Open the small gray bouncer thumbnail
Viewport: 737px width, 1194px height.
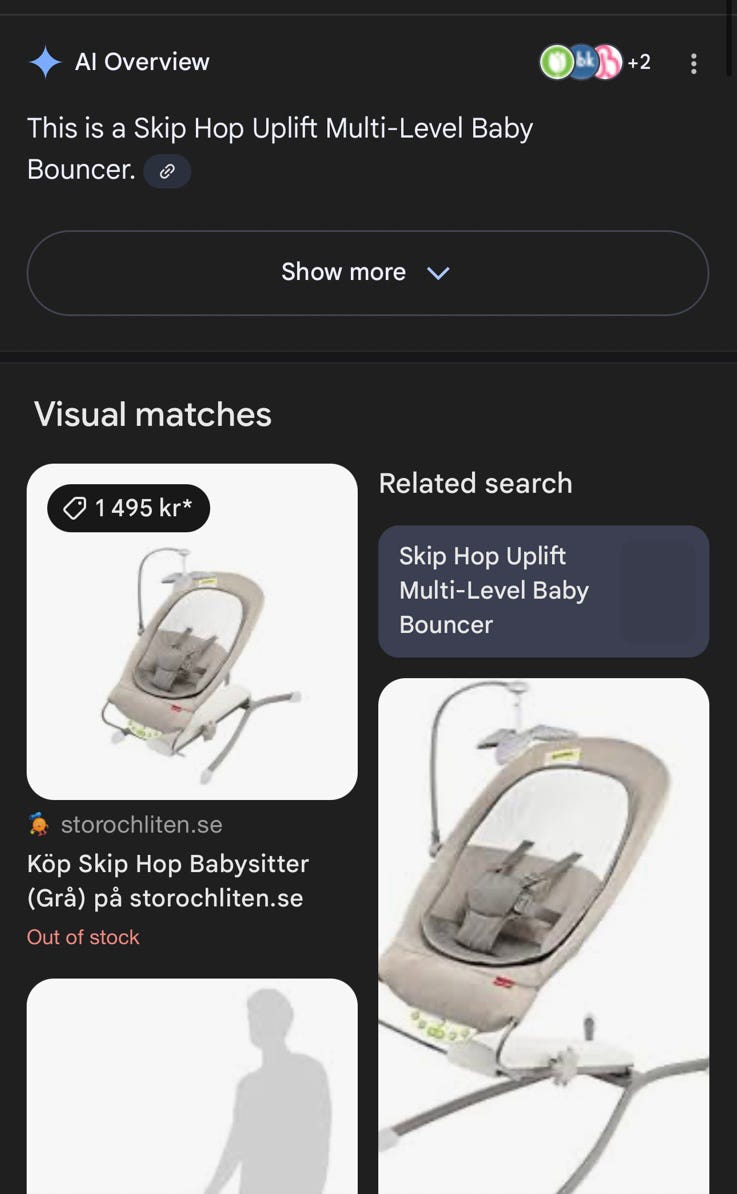click(x=192, y=631)
